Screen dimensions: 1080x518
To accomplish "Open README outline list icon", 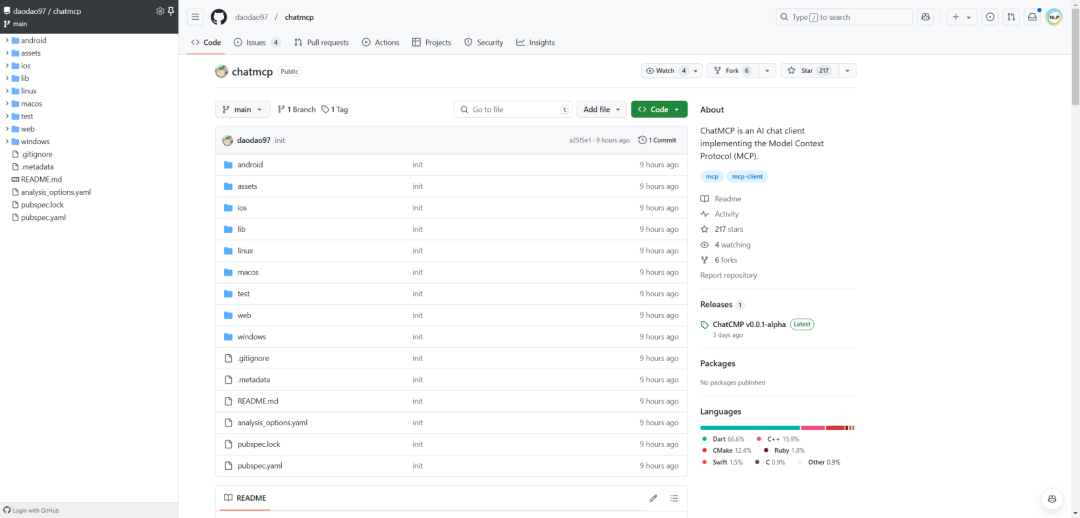I will point(674,498).
